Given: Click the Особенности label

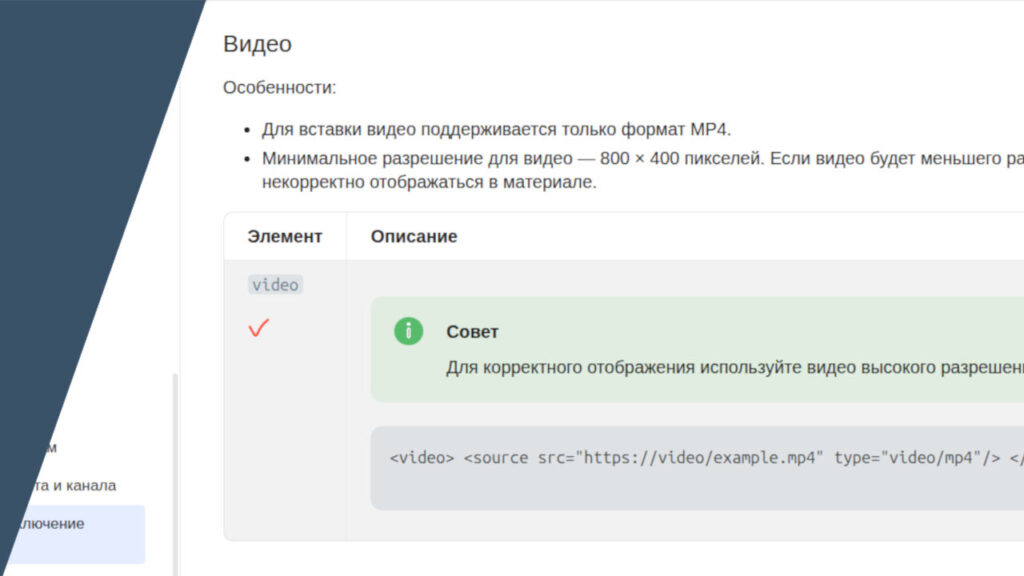Looking at the screenshot, I should pos(279,88).
